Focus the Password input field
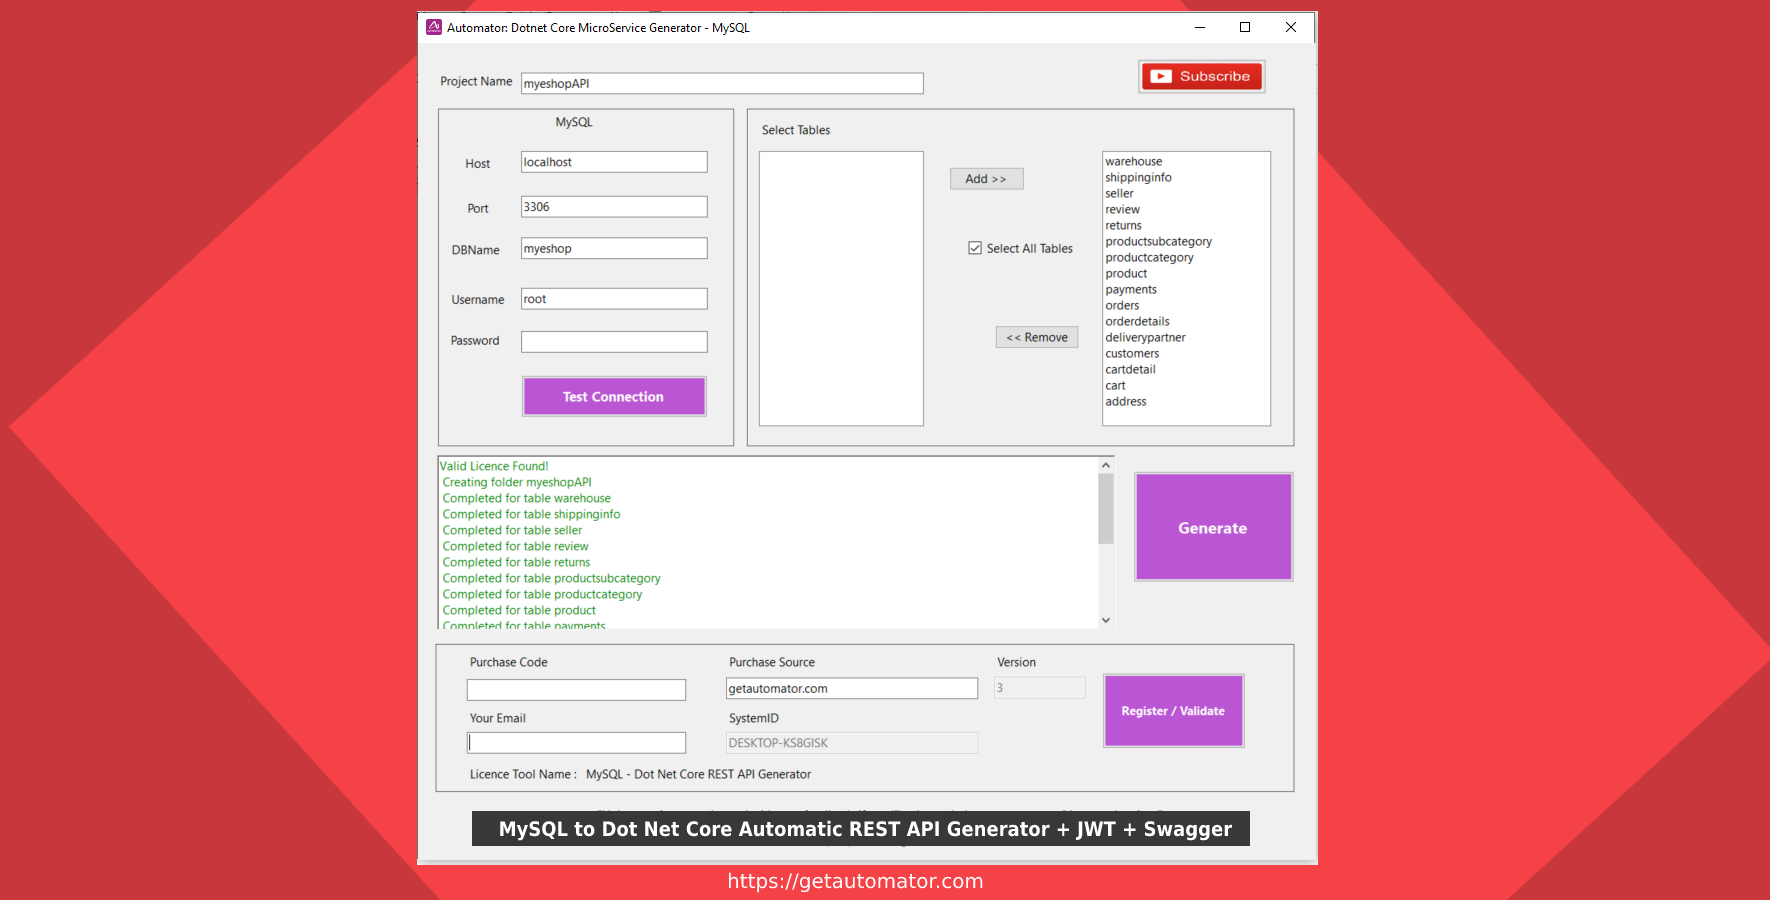Screen dimensions: 1770x900 pyautogui.click(x=614, y=342)
